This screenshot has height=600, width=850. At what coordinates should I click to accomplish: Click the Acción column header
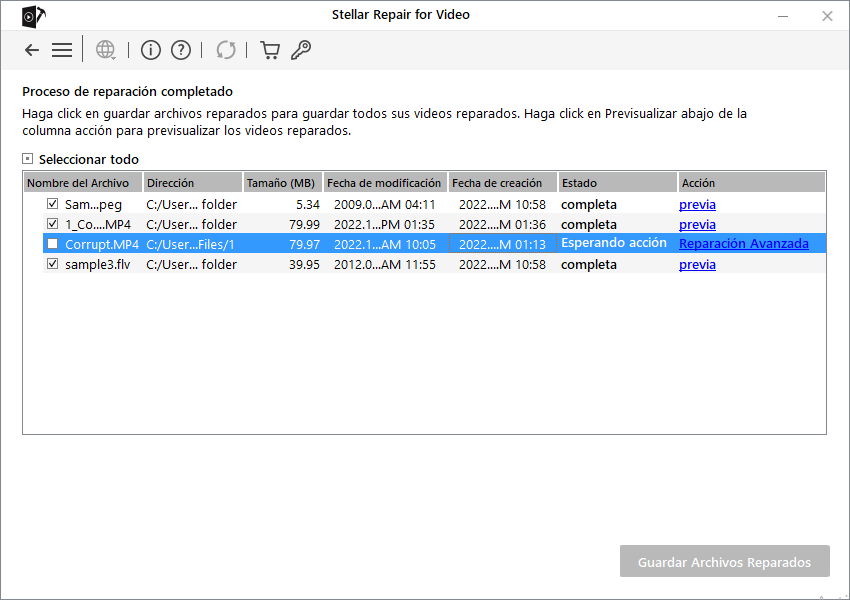[x=751, y=183]
